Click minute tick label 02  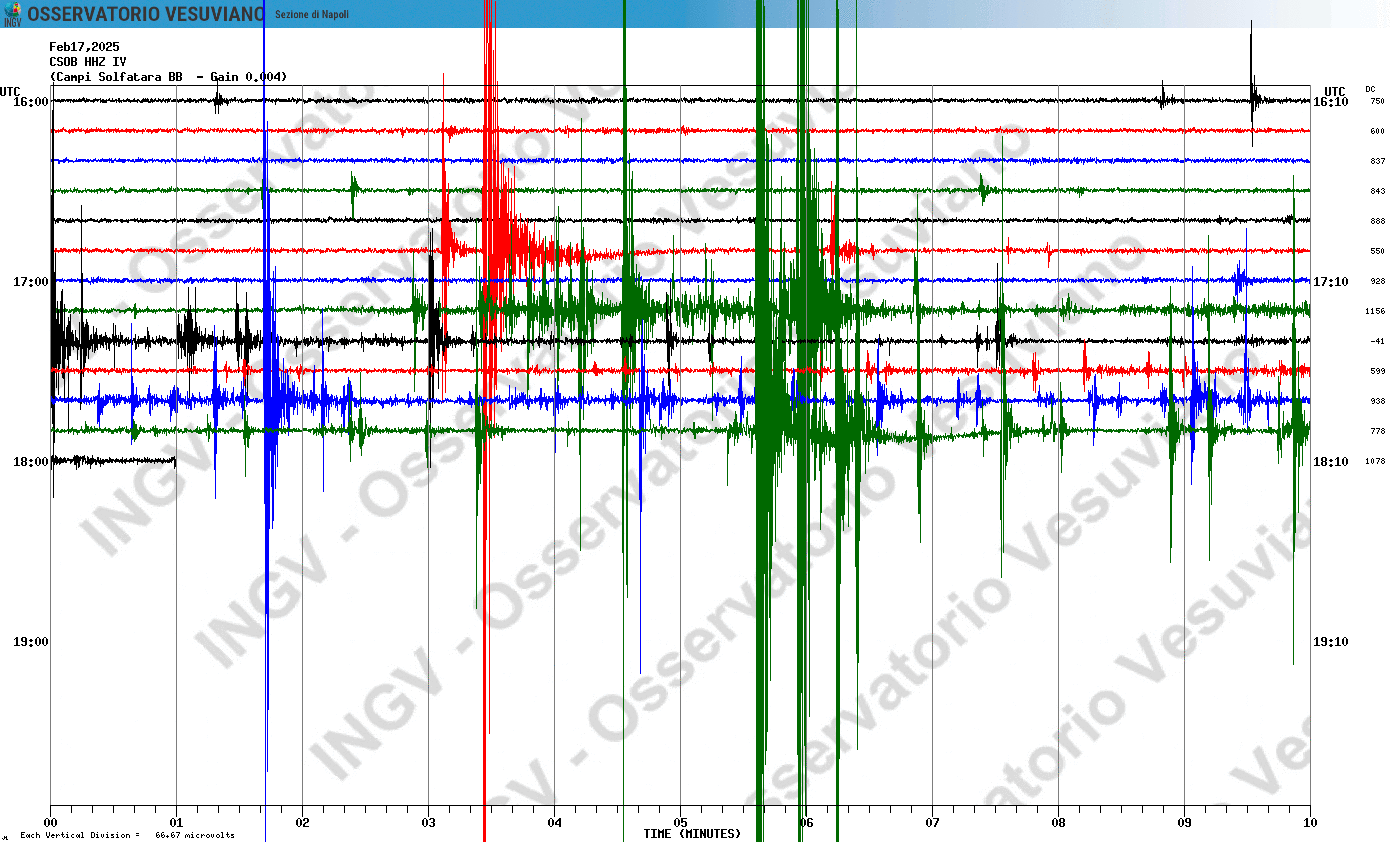coord(303,823)
